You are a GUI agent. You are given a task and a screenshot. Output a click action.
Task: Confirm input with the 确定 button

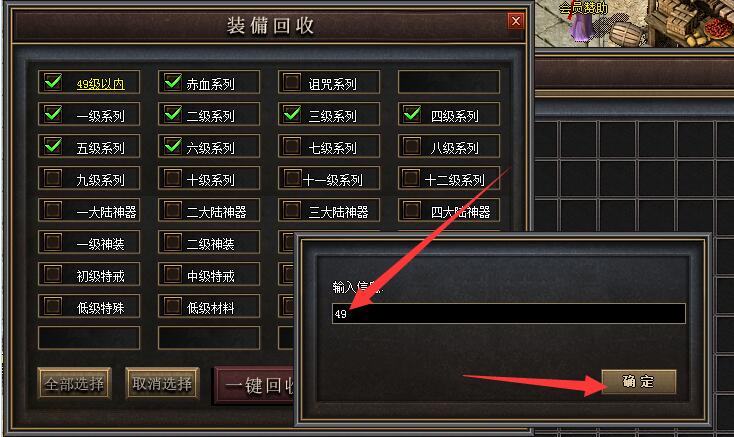point(639,381)
